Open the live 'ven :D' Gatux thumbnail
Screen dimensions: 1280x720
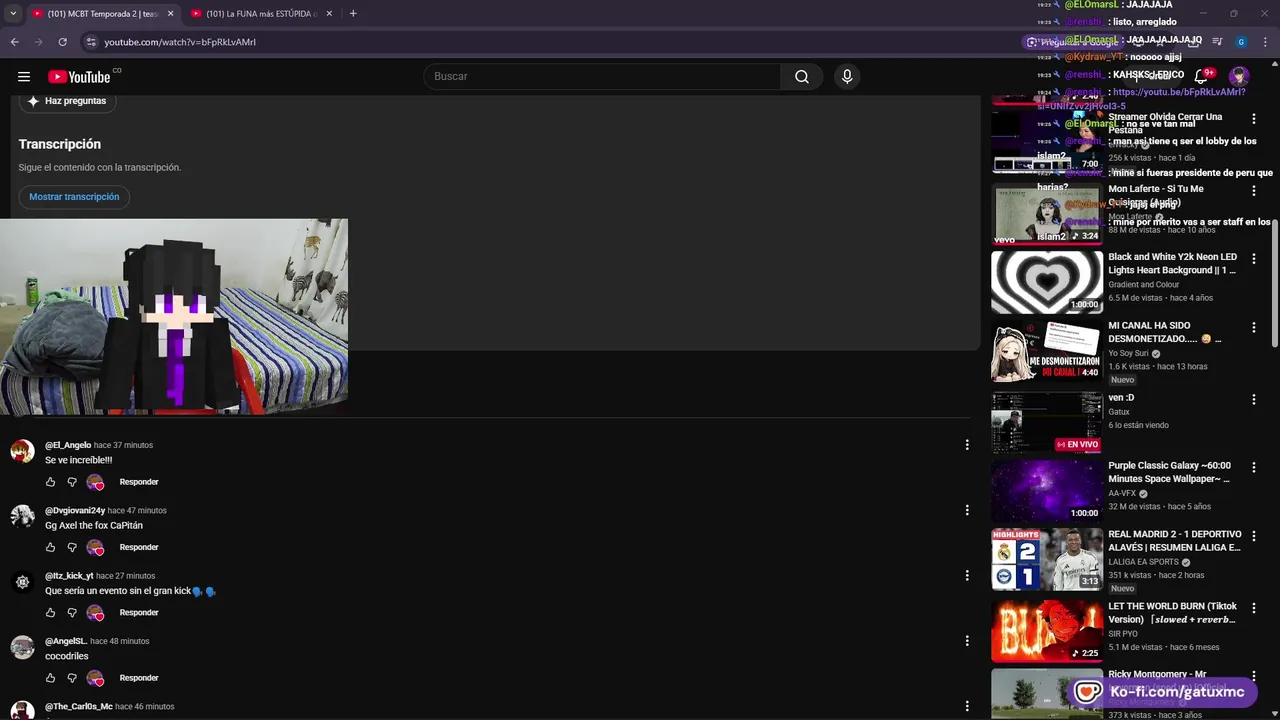[1046, 422]
